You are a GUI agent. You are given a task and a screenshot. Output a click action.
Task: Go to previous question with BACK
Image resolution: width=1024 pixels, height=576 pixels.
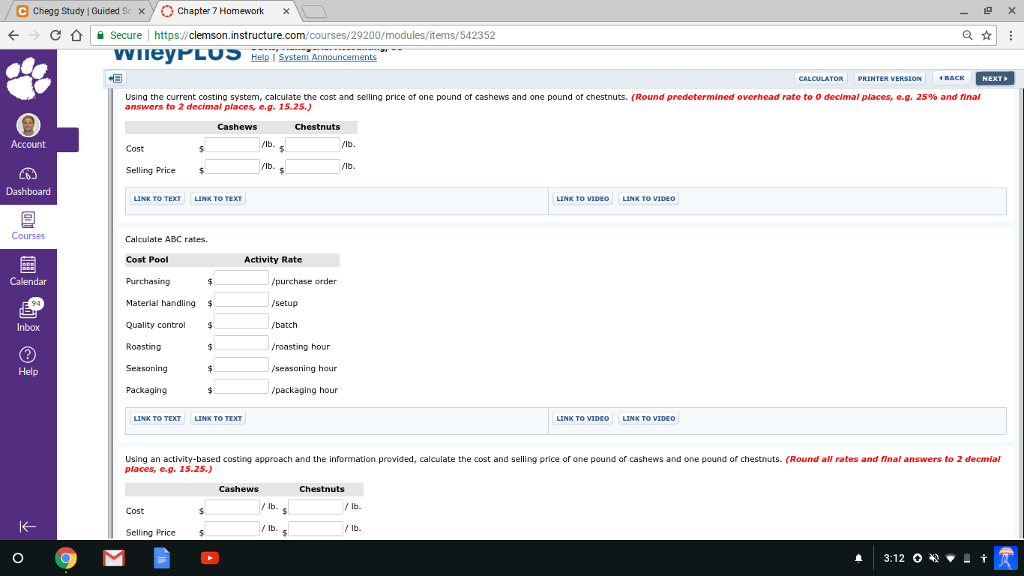coord(952,78)
